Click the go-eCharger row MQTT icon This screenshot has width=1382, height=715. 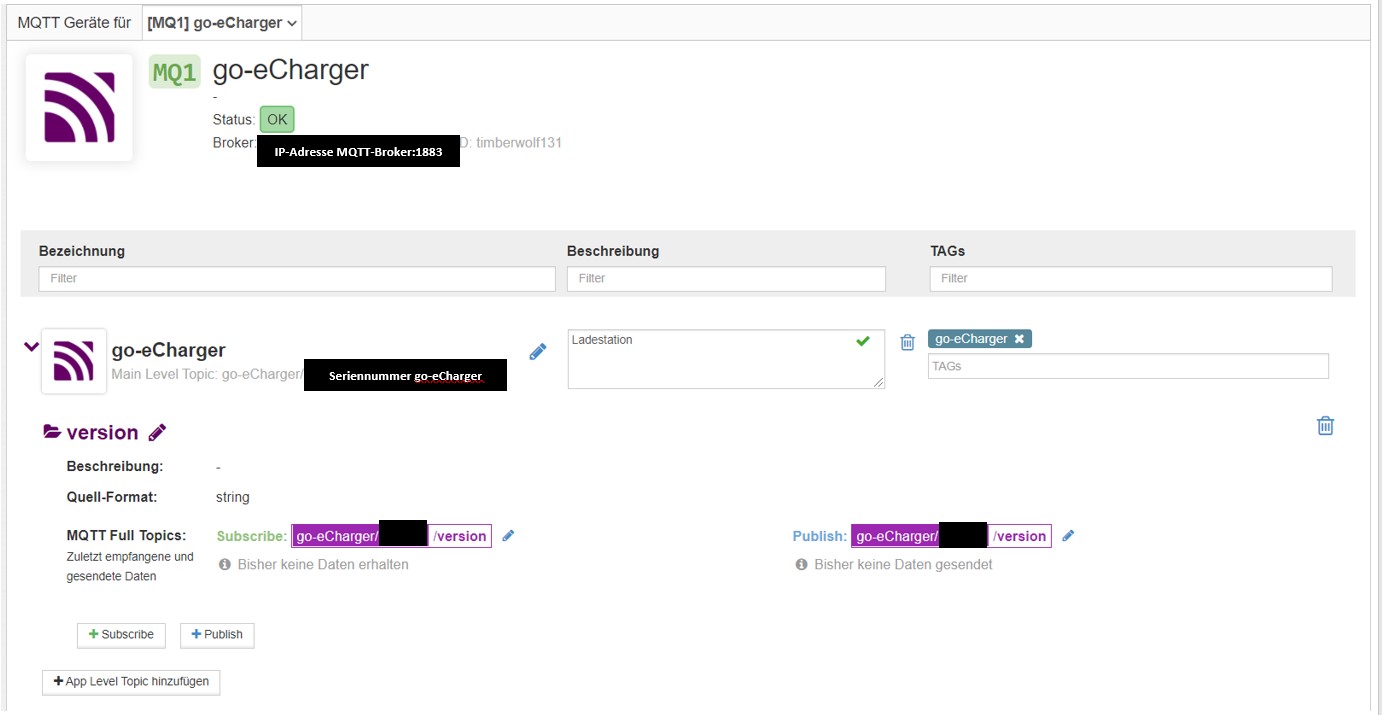pos(74,361)
